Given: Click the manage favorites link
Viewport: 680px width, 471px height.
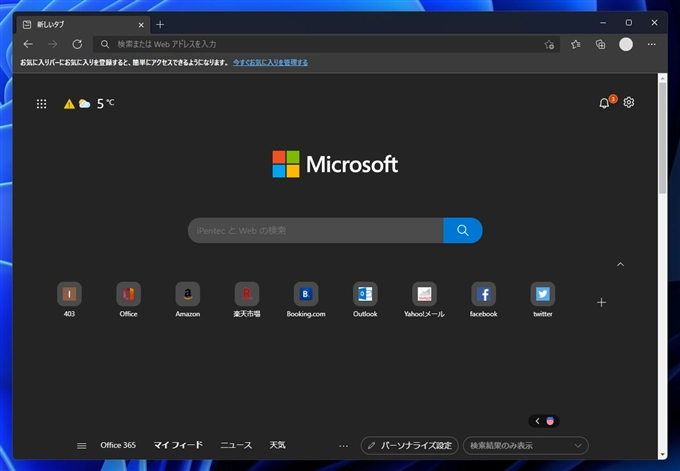Looking at the screenshot, I should (270, 62).
